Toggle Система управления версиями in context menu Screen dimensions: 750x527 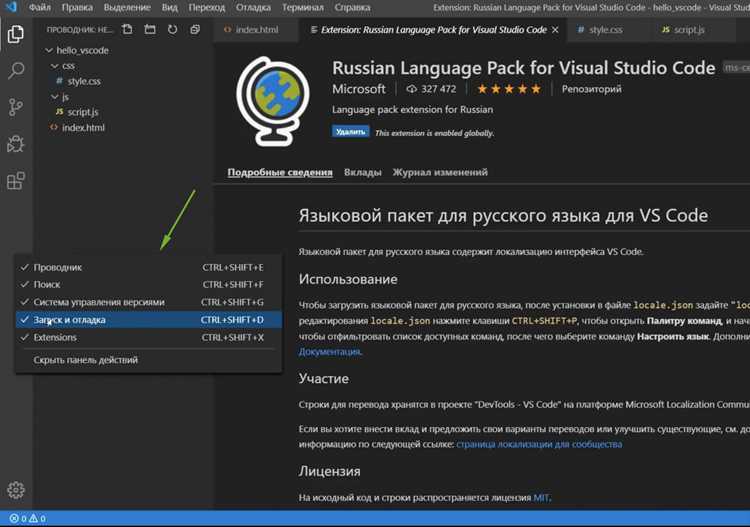point(149,302)
